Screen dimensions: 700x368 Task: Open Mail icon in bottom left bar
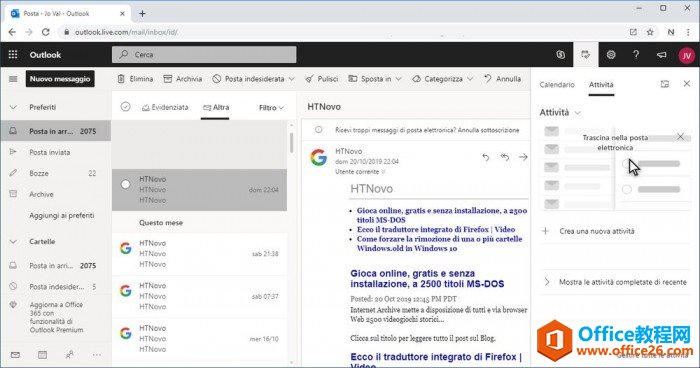[15, 355]
